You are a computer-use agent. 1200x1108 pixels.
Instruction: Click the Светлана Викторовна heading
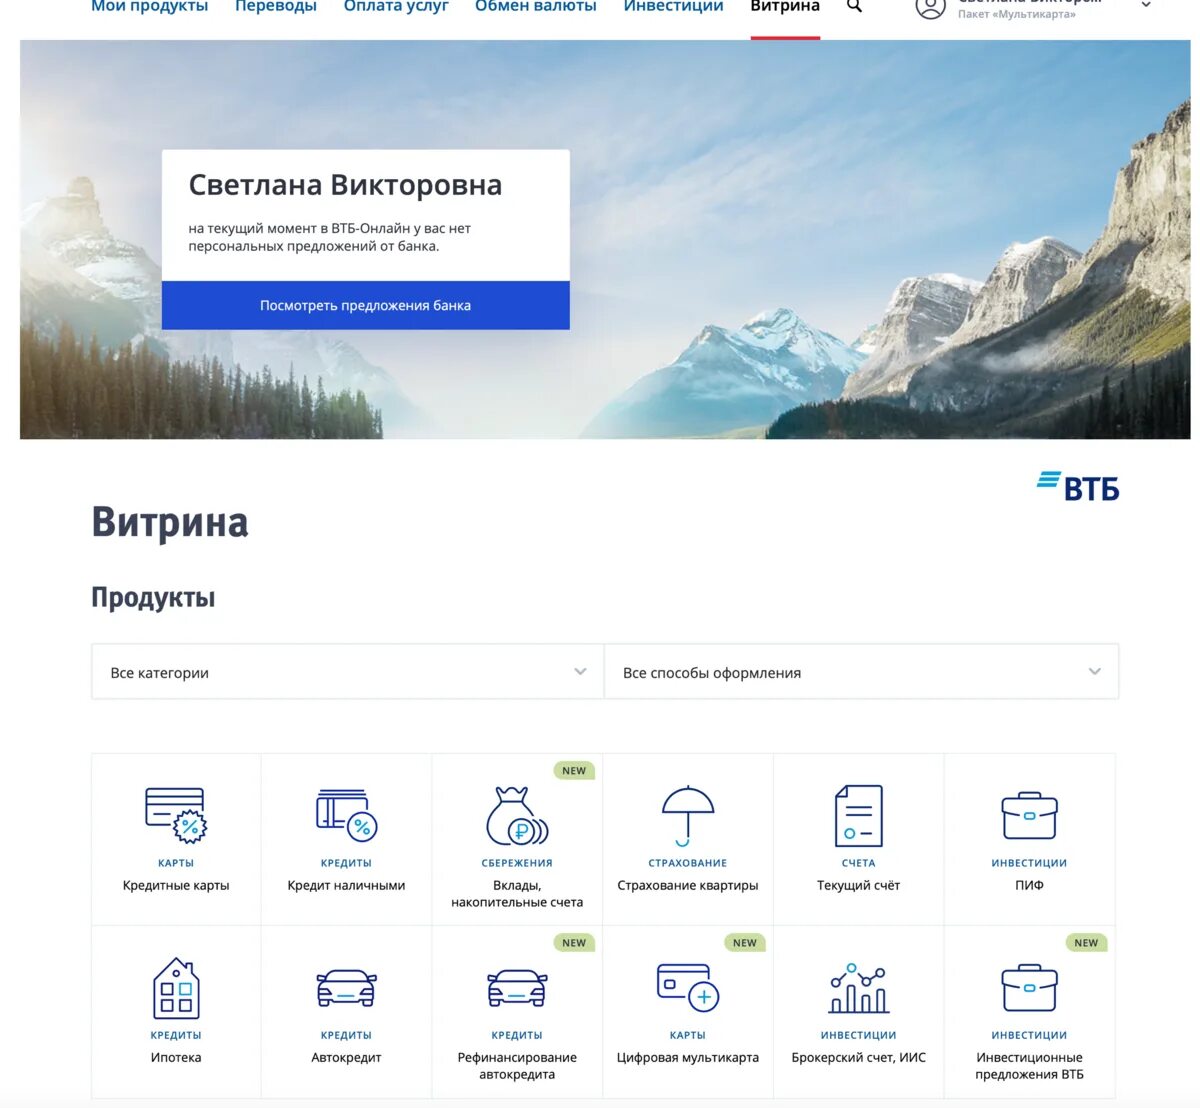point(345,185)
